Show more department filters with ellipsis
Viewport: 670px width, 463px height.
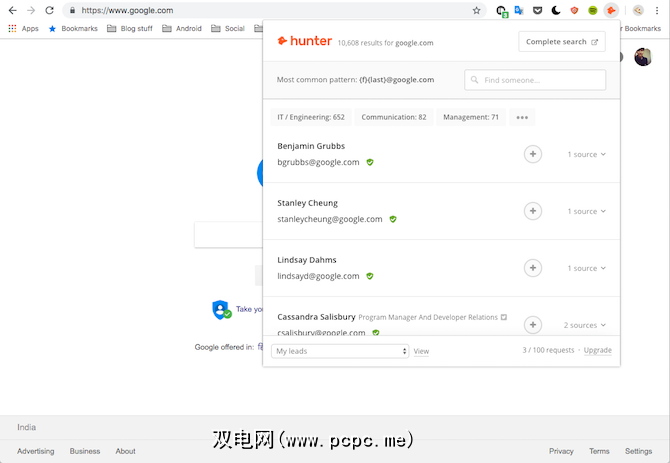click(x=522, y=117)
